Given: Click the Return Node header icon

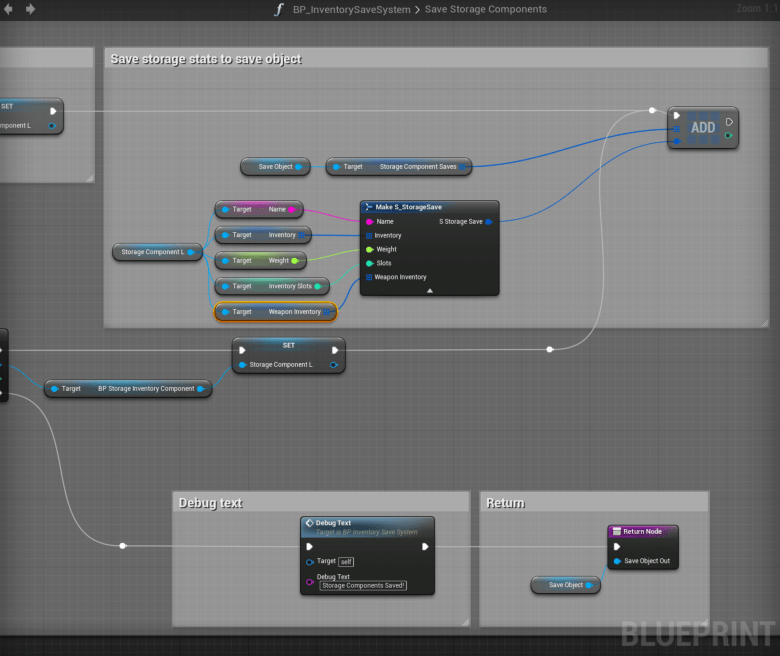Looking at the screenshot, I should click(x=616, y=531).
